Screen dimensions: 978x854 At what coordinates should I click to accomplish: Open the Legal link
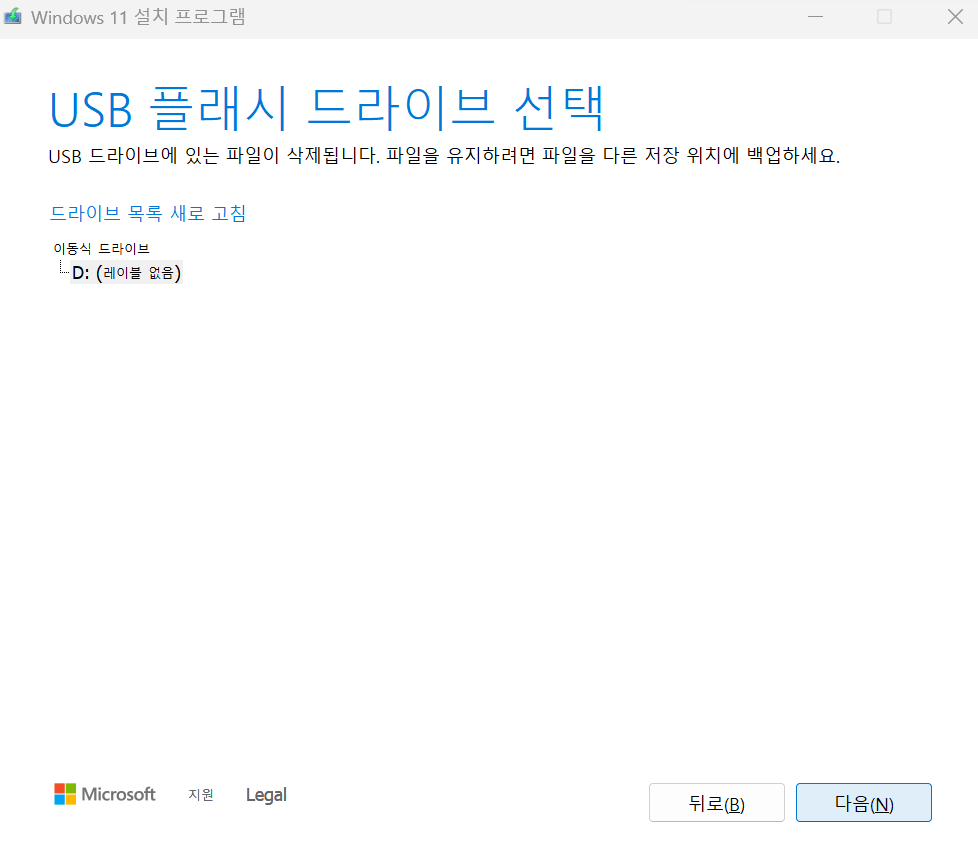click(x=266, y=795)
